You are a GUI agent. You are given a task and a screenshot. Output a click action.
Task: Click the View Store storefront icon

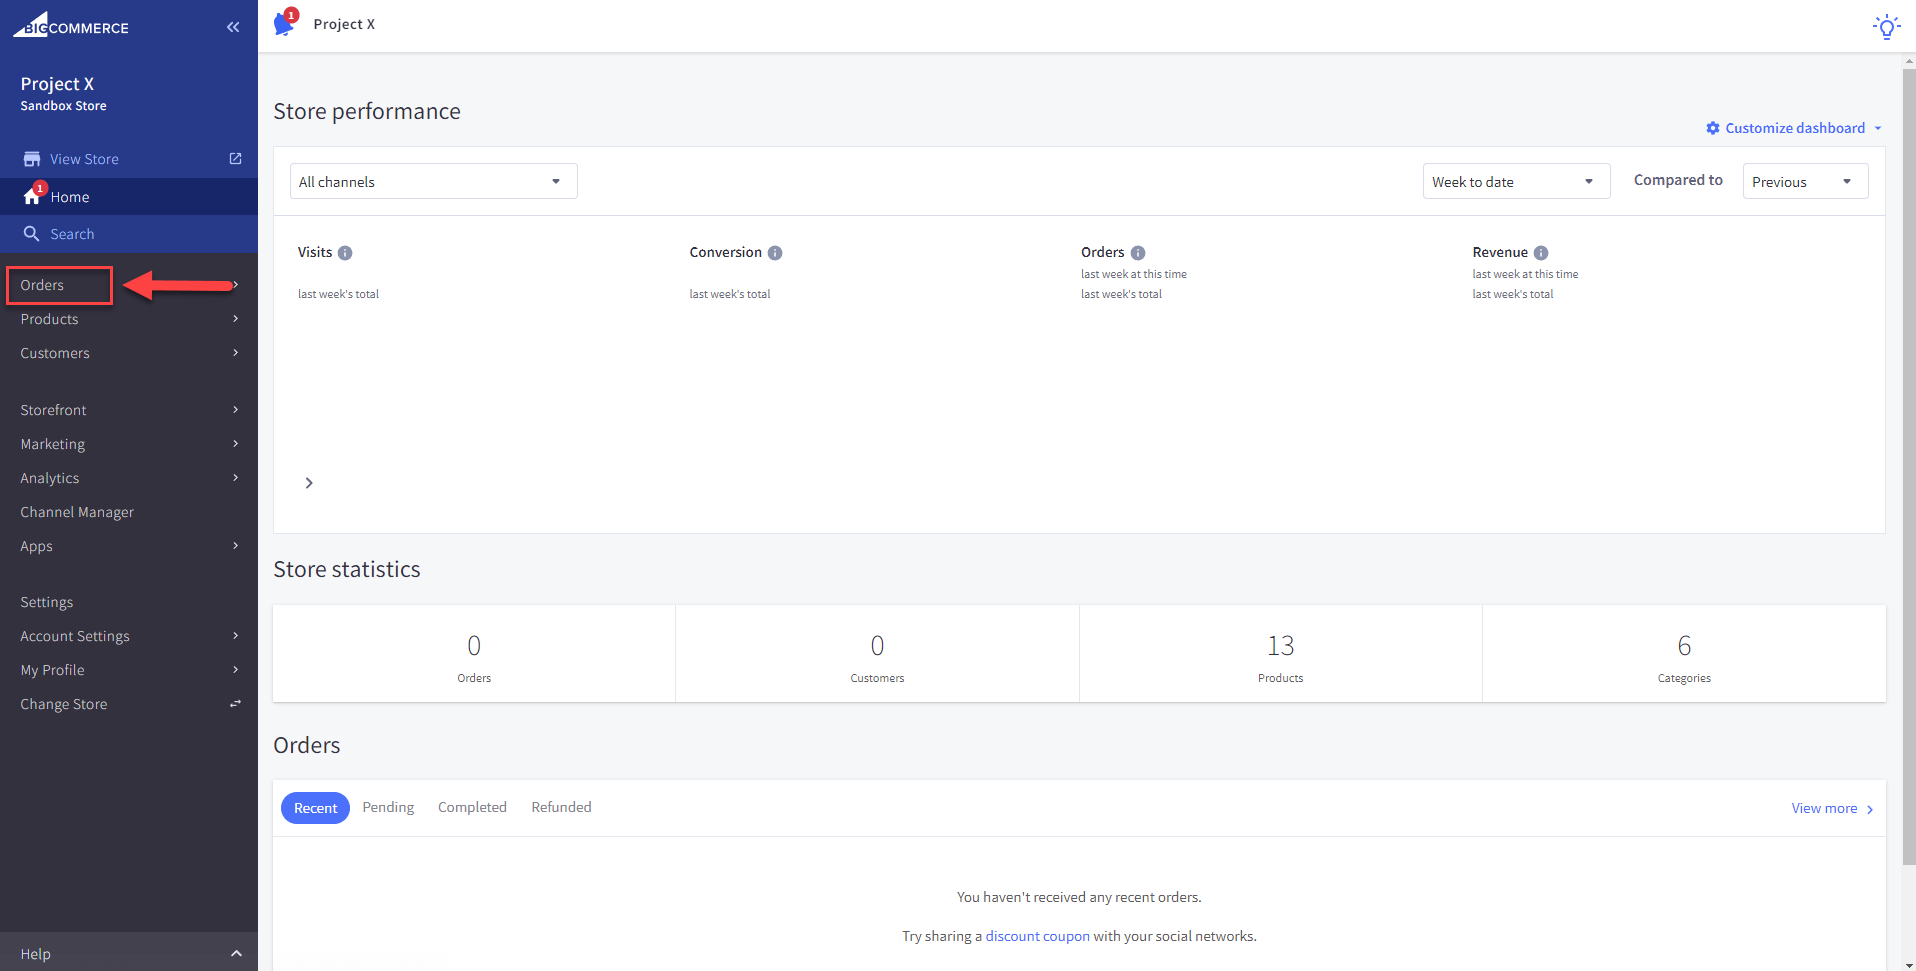[x=32, y=159]
